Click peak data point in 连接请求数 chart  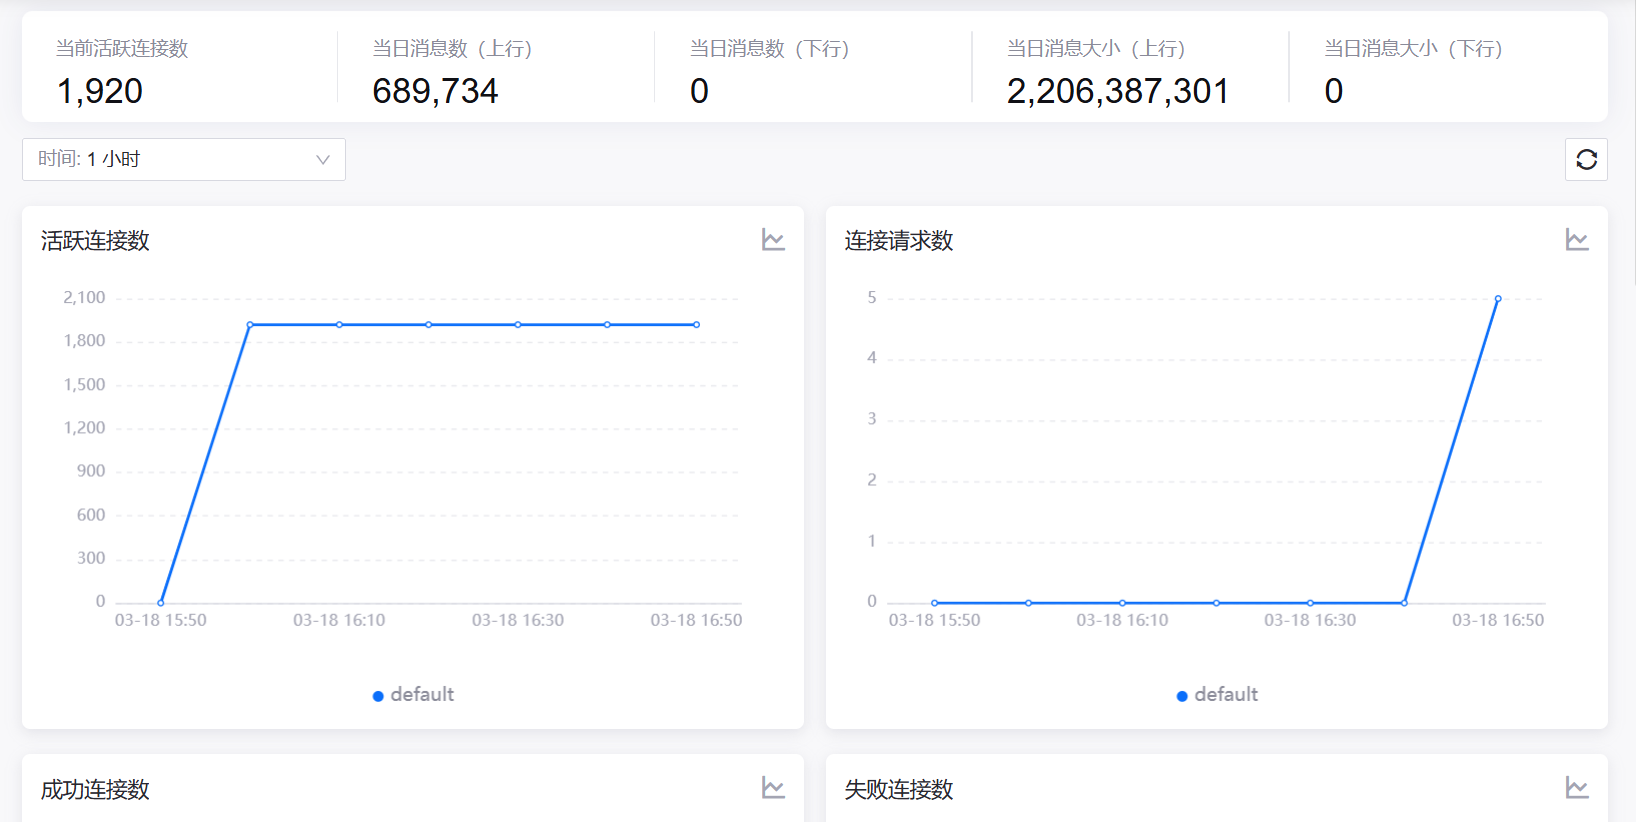pyautogui.click(x=1498, y=299)
